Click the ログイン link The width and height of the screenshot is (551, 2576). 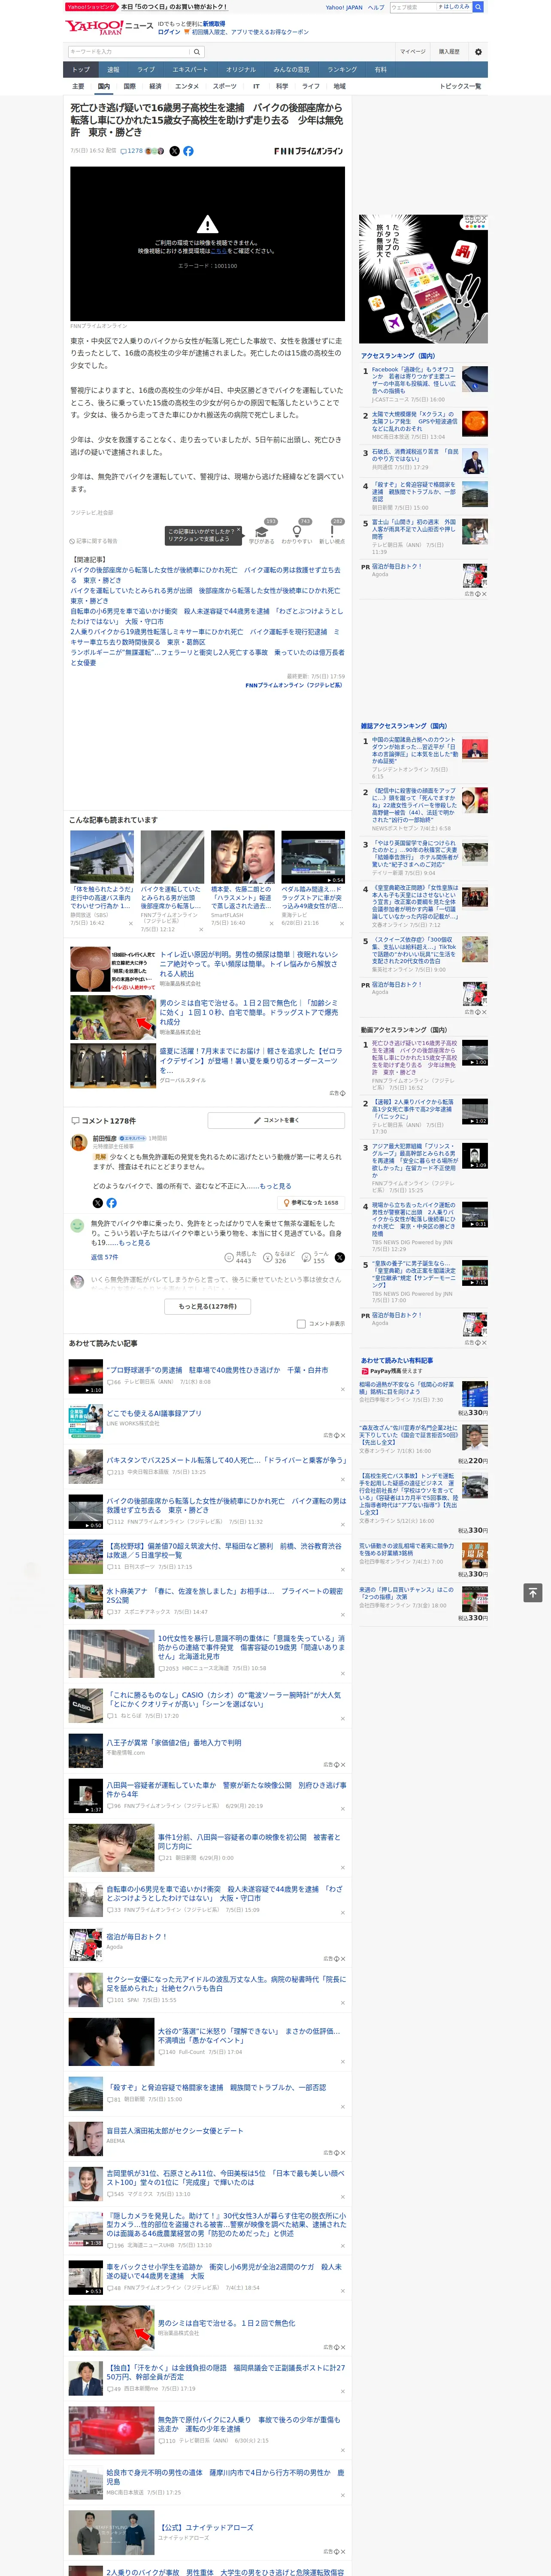coord(169,32)
